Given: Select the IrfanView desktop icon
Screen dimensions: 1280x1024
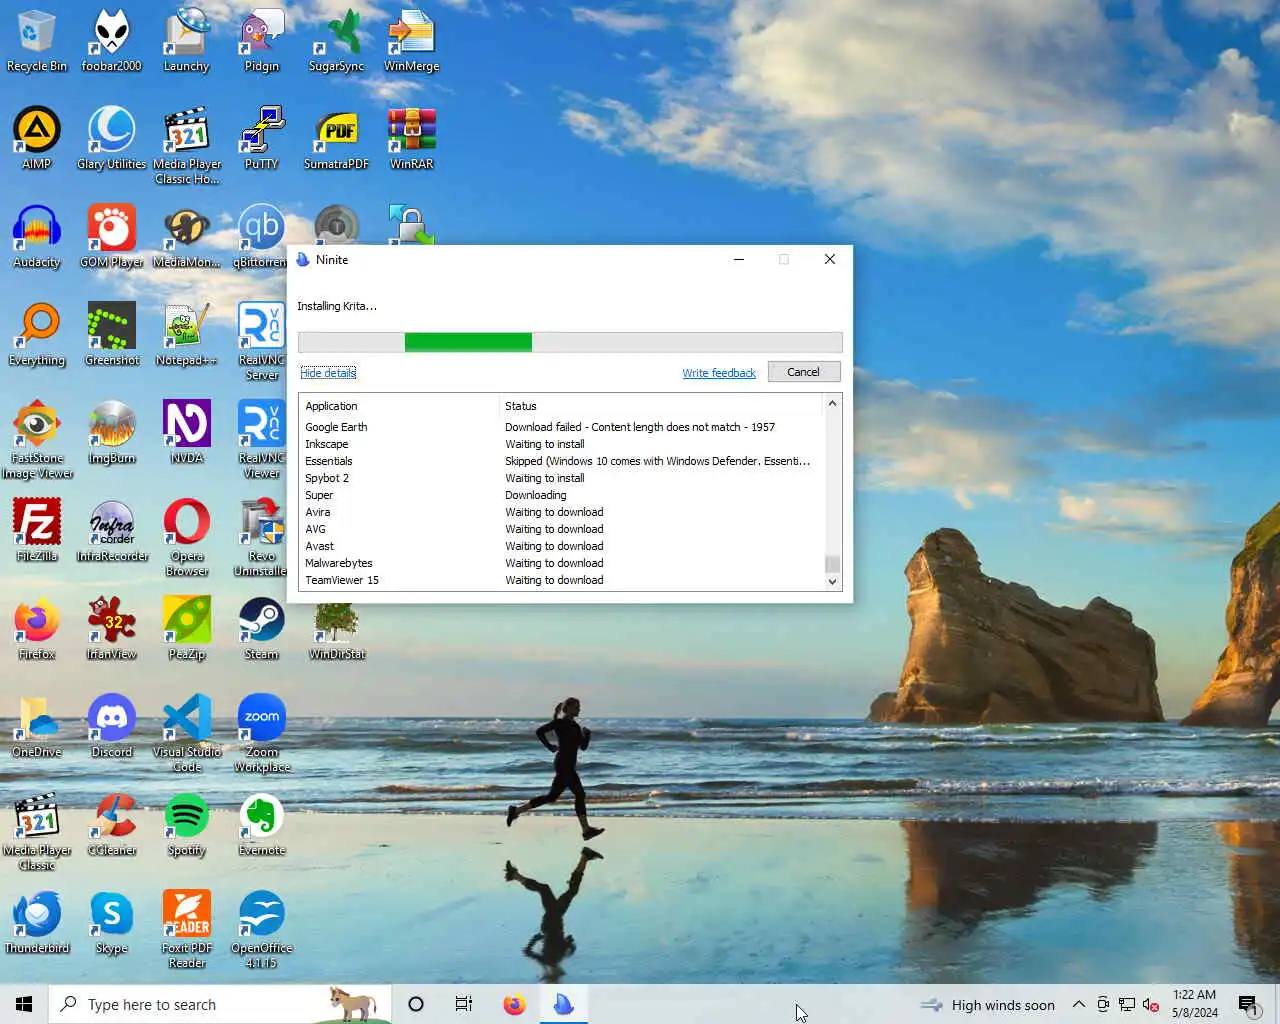Looking at the screenshot, I should coord(111,628).
